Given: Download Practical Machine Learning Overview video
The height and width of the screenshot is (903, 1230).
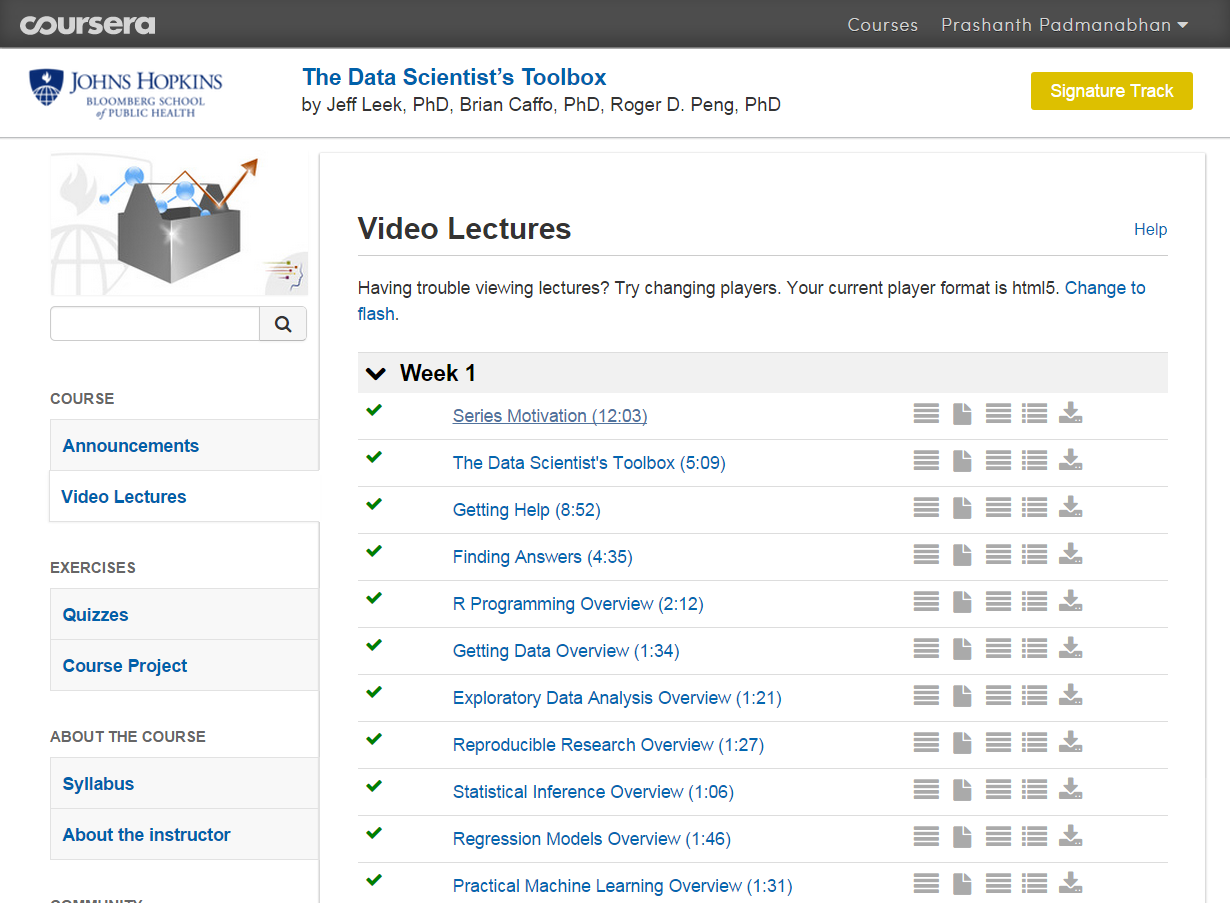Looking at the screenshot, I should [1071, 883].
